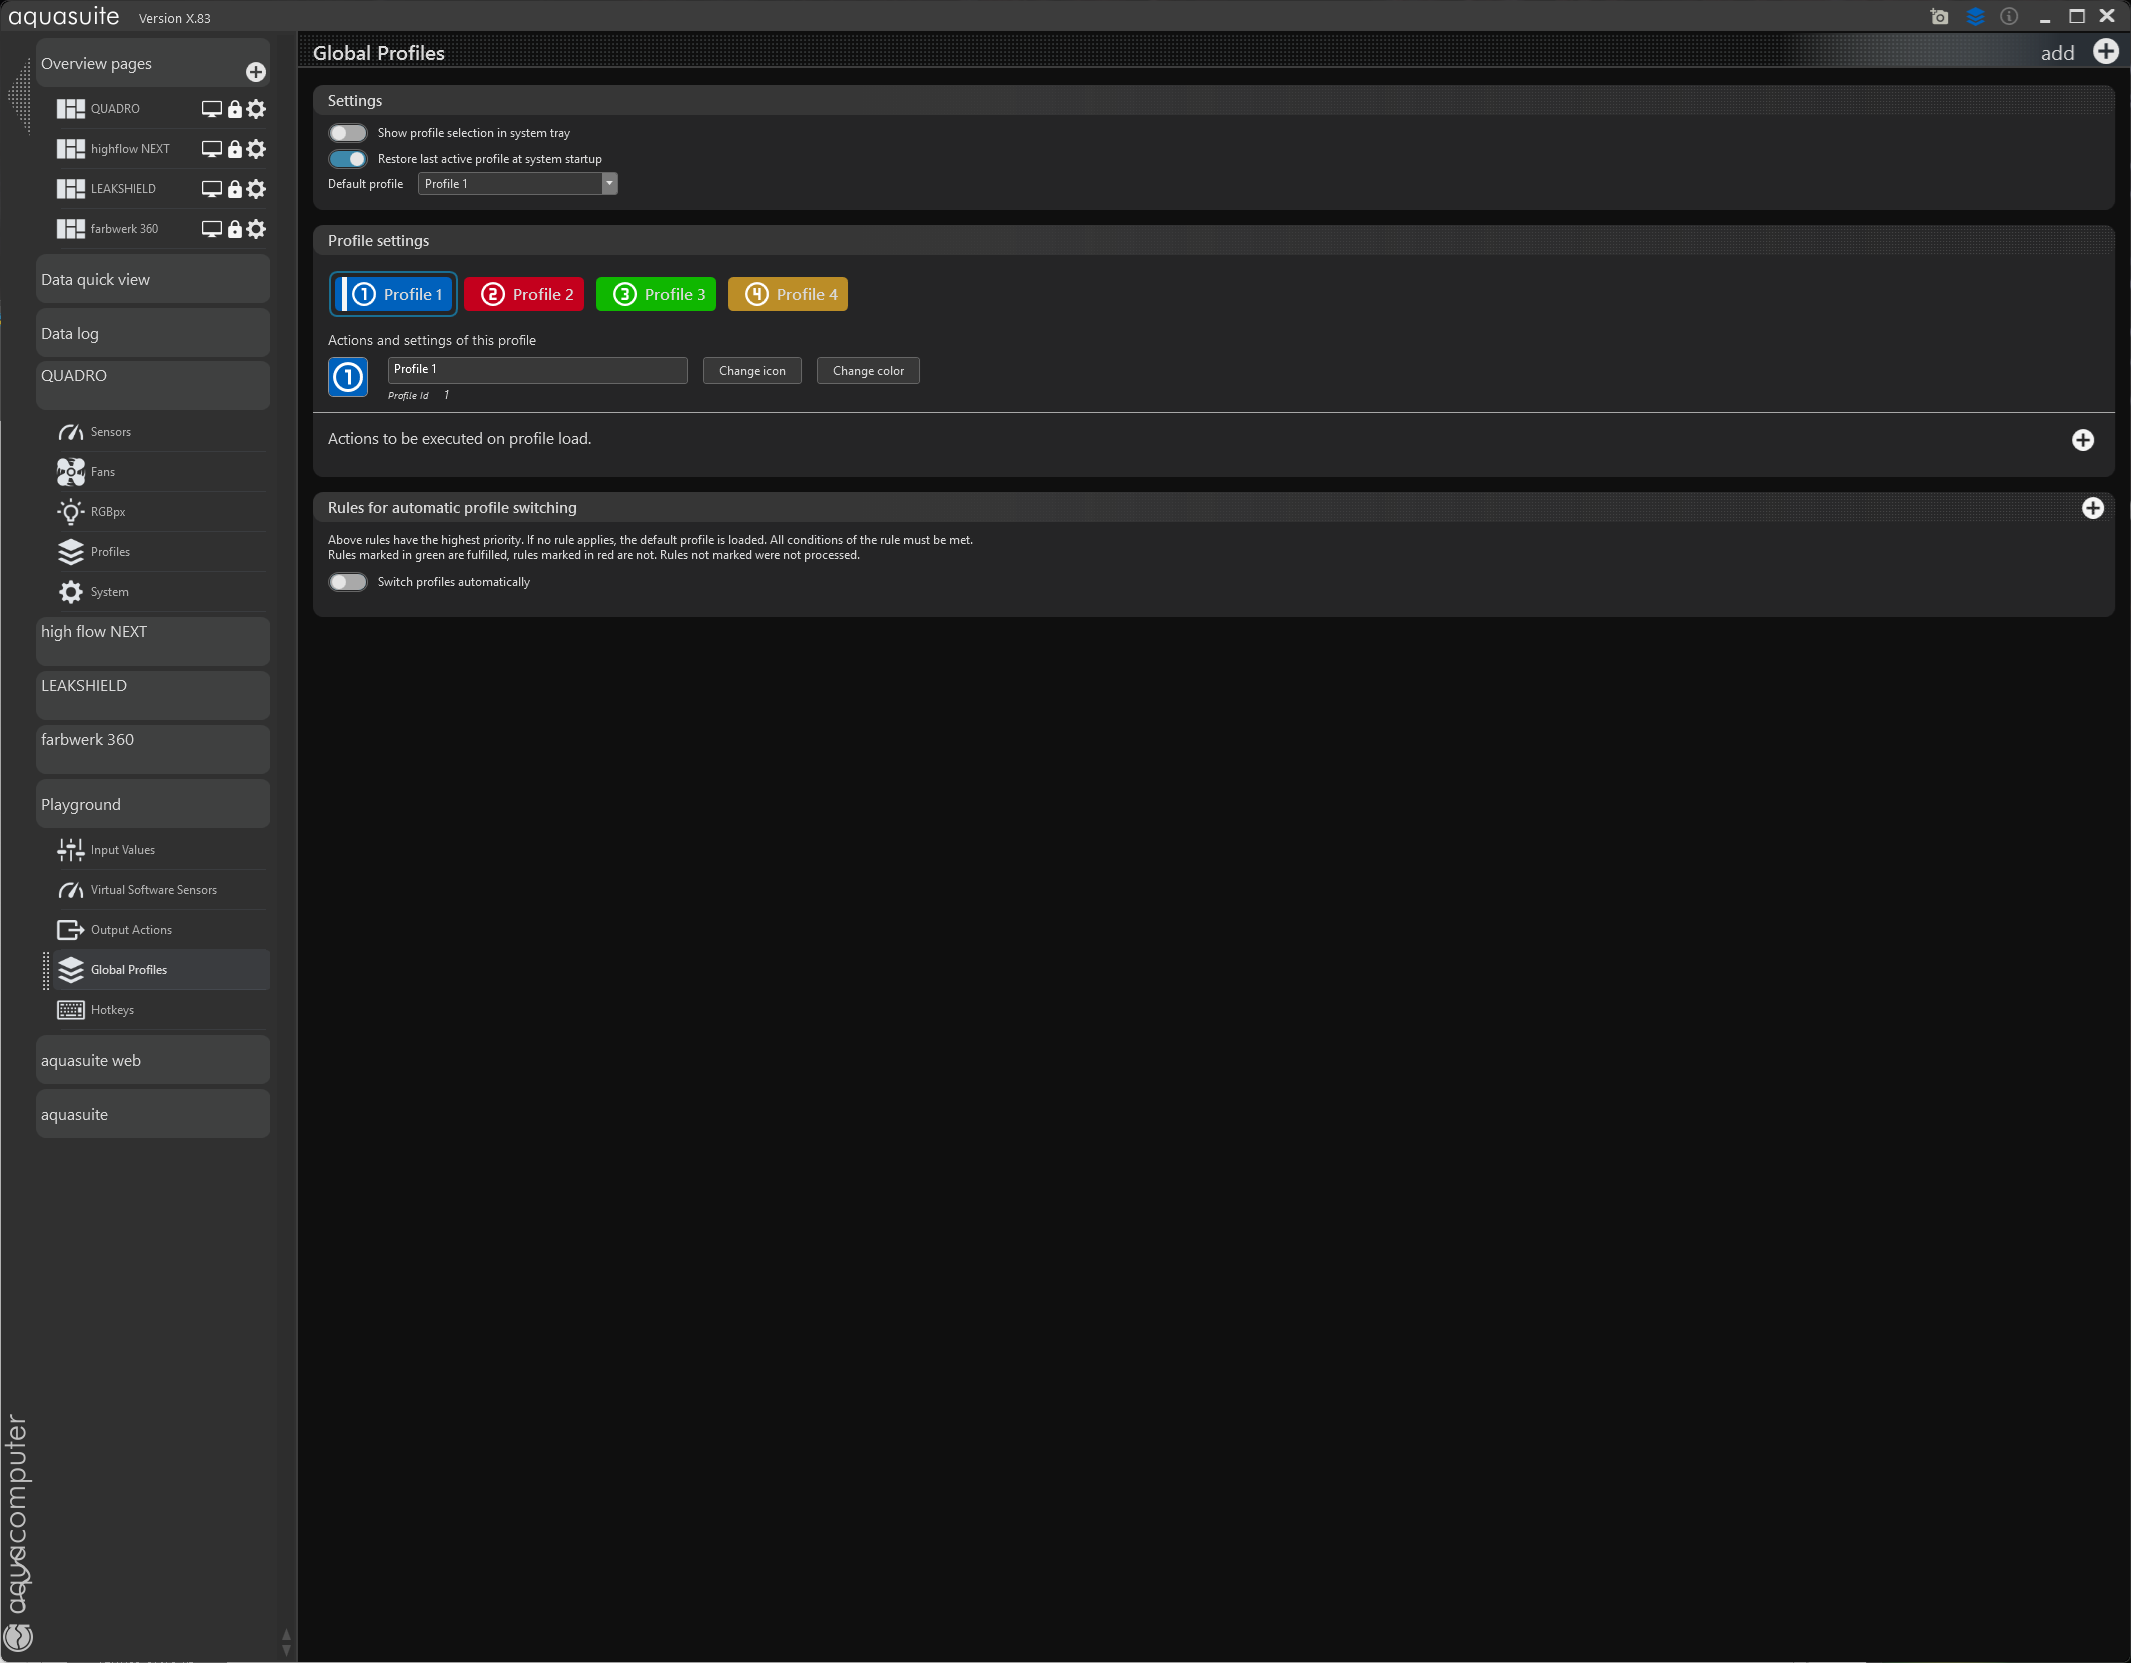2131x1663 pixels.
Task: Collapse the Playground sidebar section
Action: (152, 805)
